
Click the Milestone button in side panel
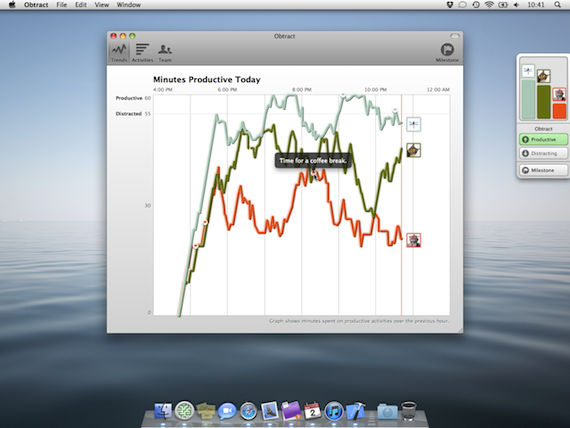(543, 170)
